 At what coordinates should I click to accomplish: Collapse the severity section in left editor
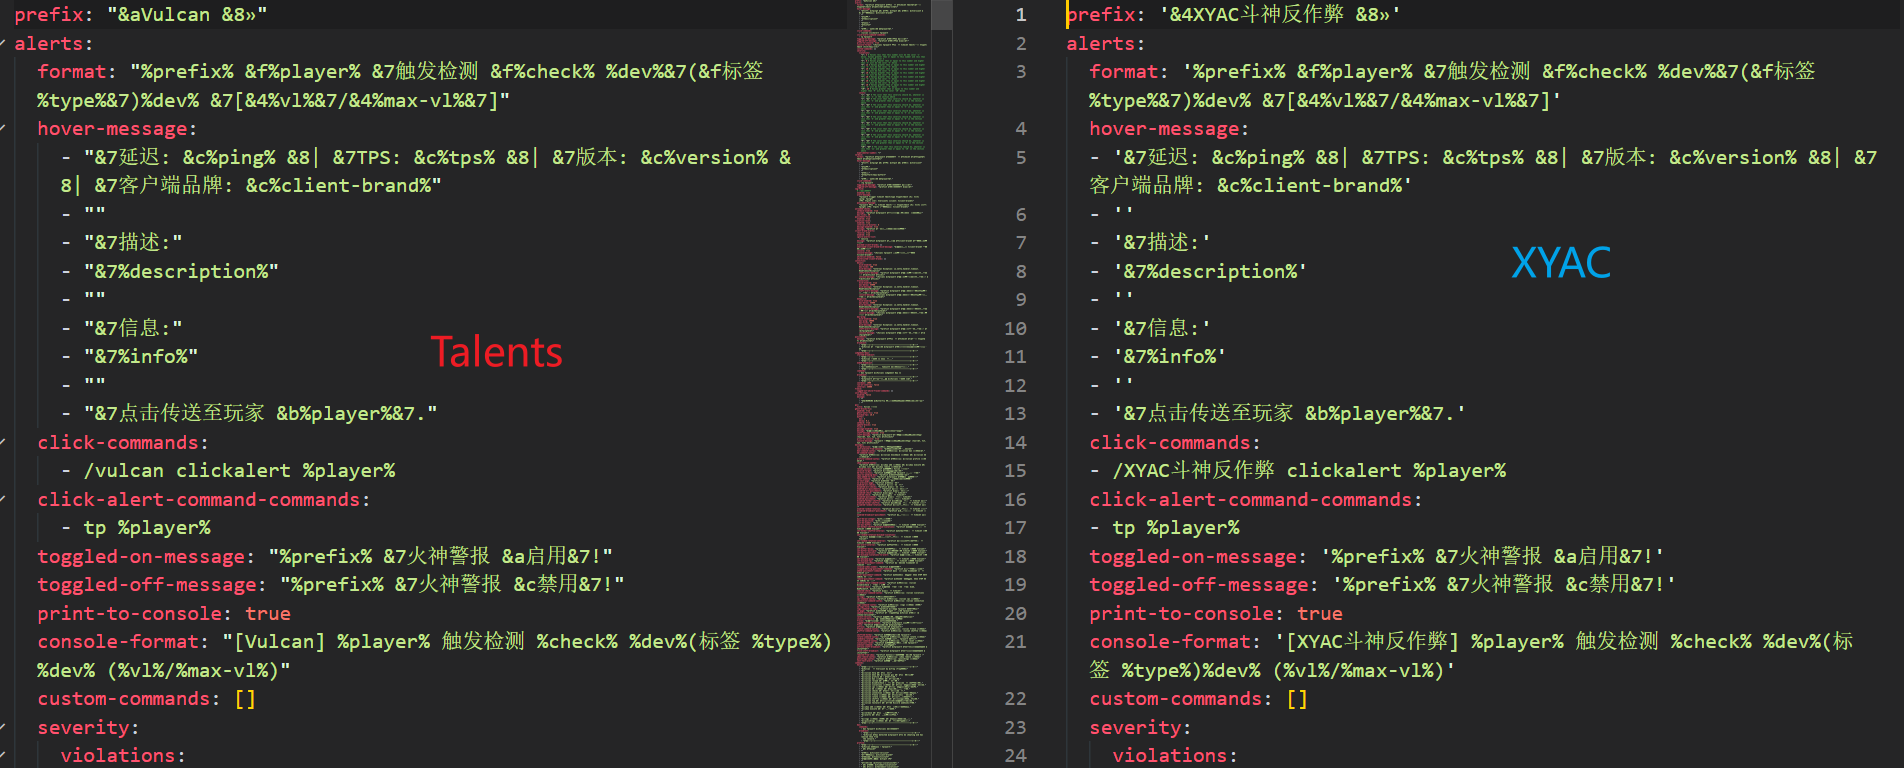click(x=4, y=728)
